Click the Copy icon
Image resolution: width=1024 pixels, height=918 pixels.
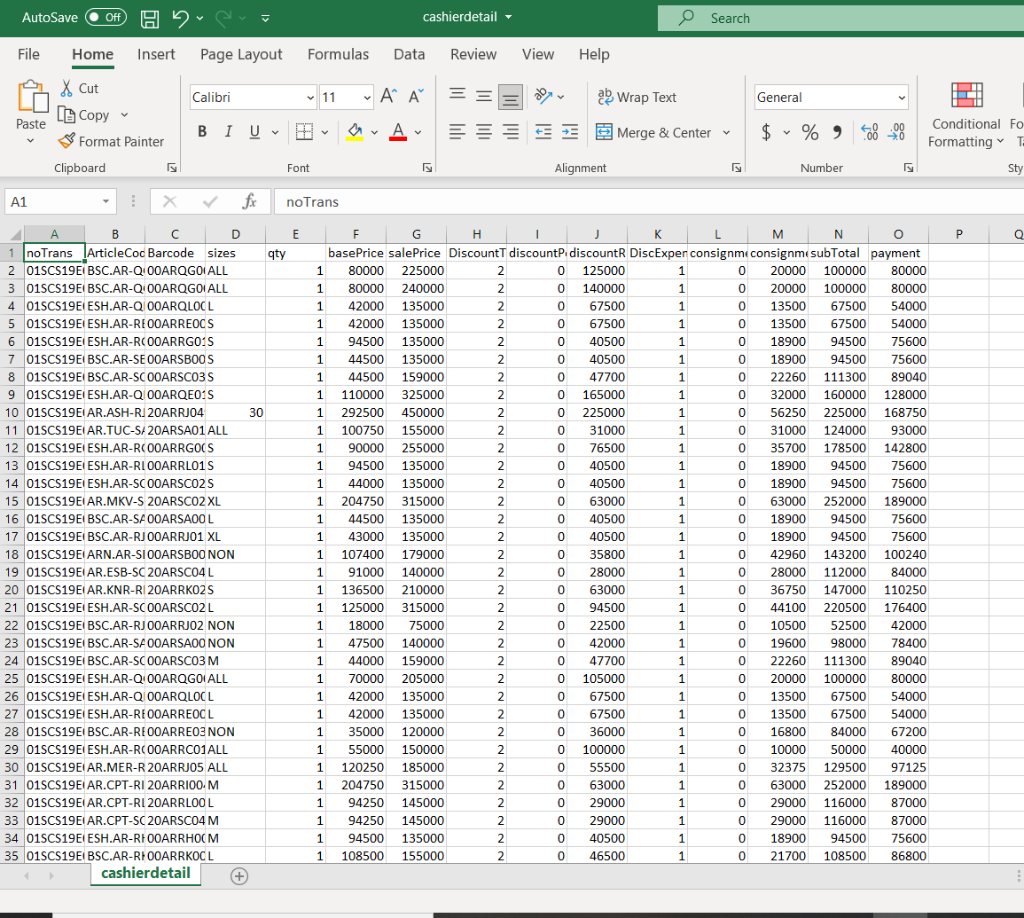[x=67, y=115]
